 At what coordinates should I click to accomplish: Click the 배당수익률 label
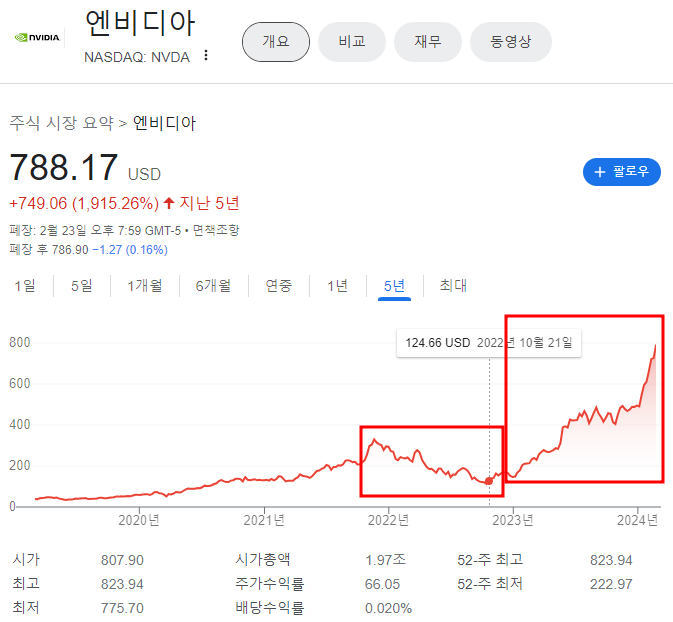(270, 608)
